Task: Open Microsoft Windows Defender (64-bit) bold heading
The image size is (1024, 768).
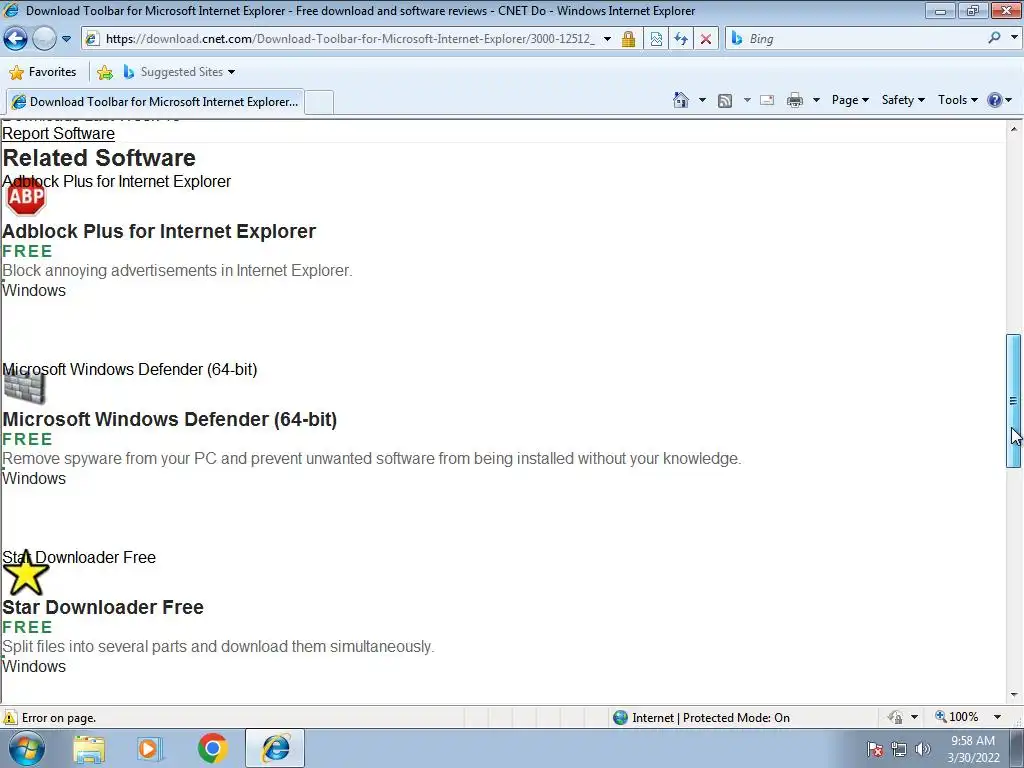Action: [170, 419]
